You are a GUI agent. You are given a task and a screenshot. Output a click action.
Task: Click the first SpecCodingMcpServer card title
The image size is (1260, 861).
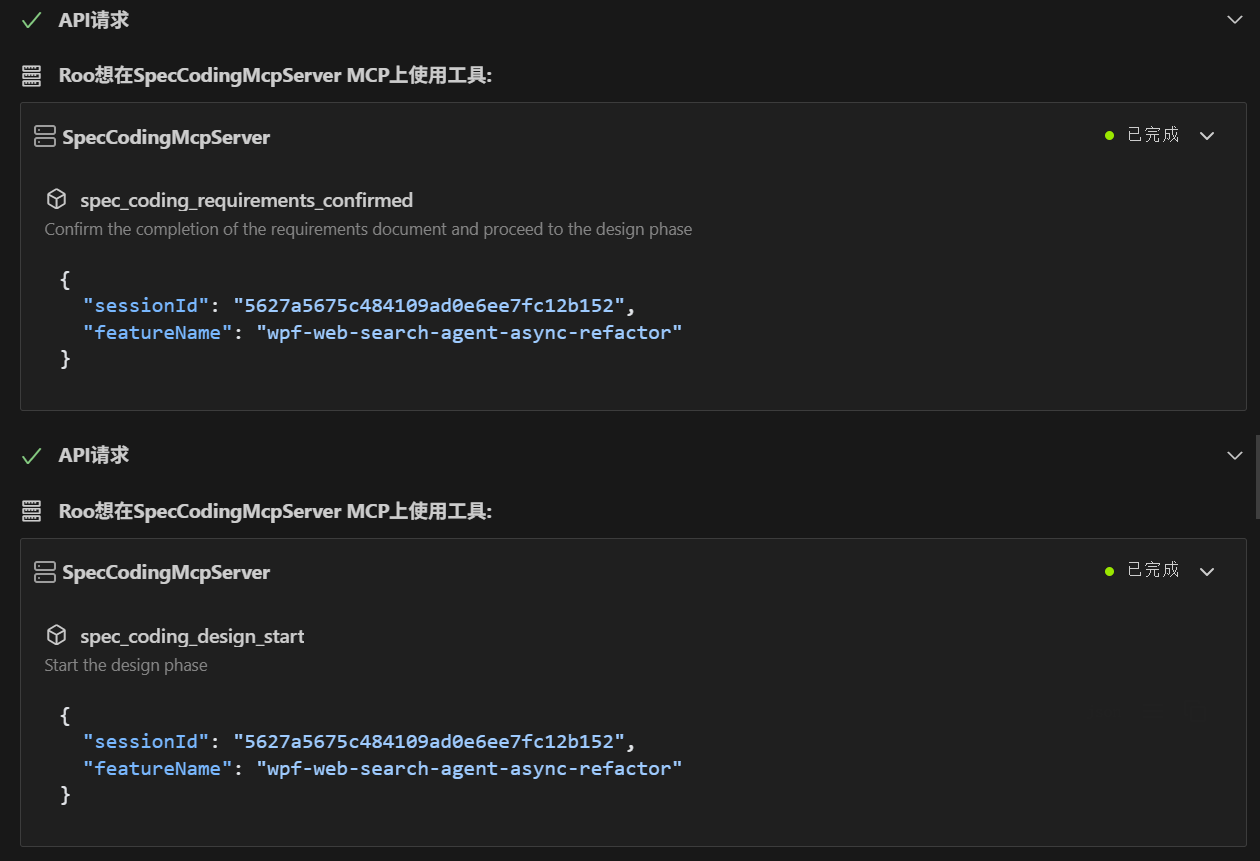pos(166,137)
